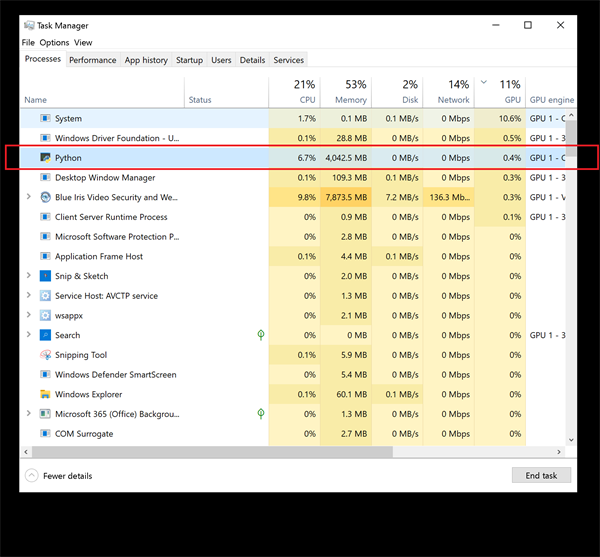Image resolution: width=600 pixels, height=557 pixels.
Task: Sort by the Status column header
Action: pos(226,92)
